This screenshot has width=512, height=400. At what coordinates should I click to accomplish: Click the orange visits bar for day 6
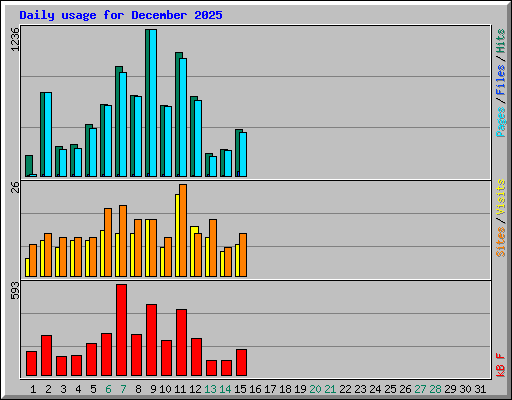[108, 242]
